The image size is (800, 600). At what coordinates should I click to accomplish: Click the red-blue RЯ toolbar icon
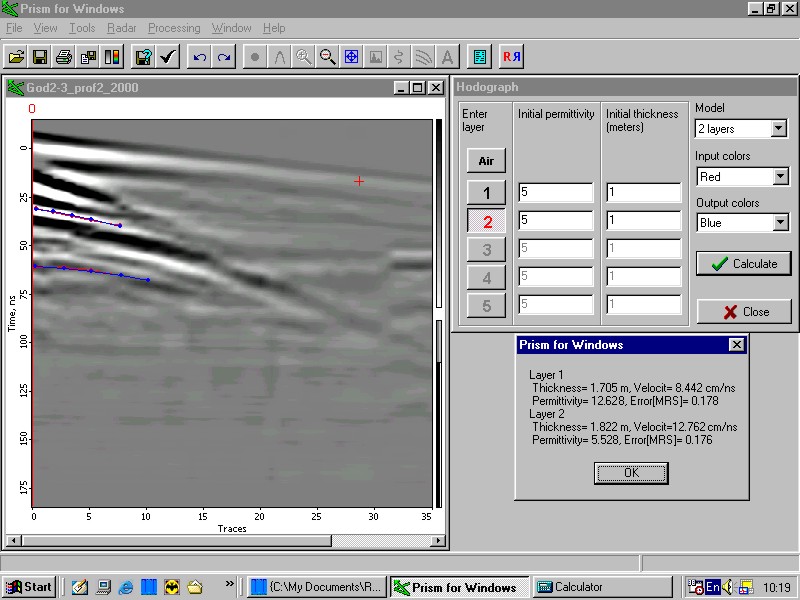(x=511, y=57)
